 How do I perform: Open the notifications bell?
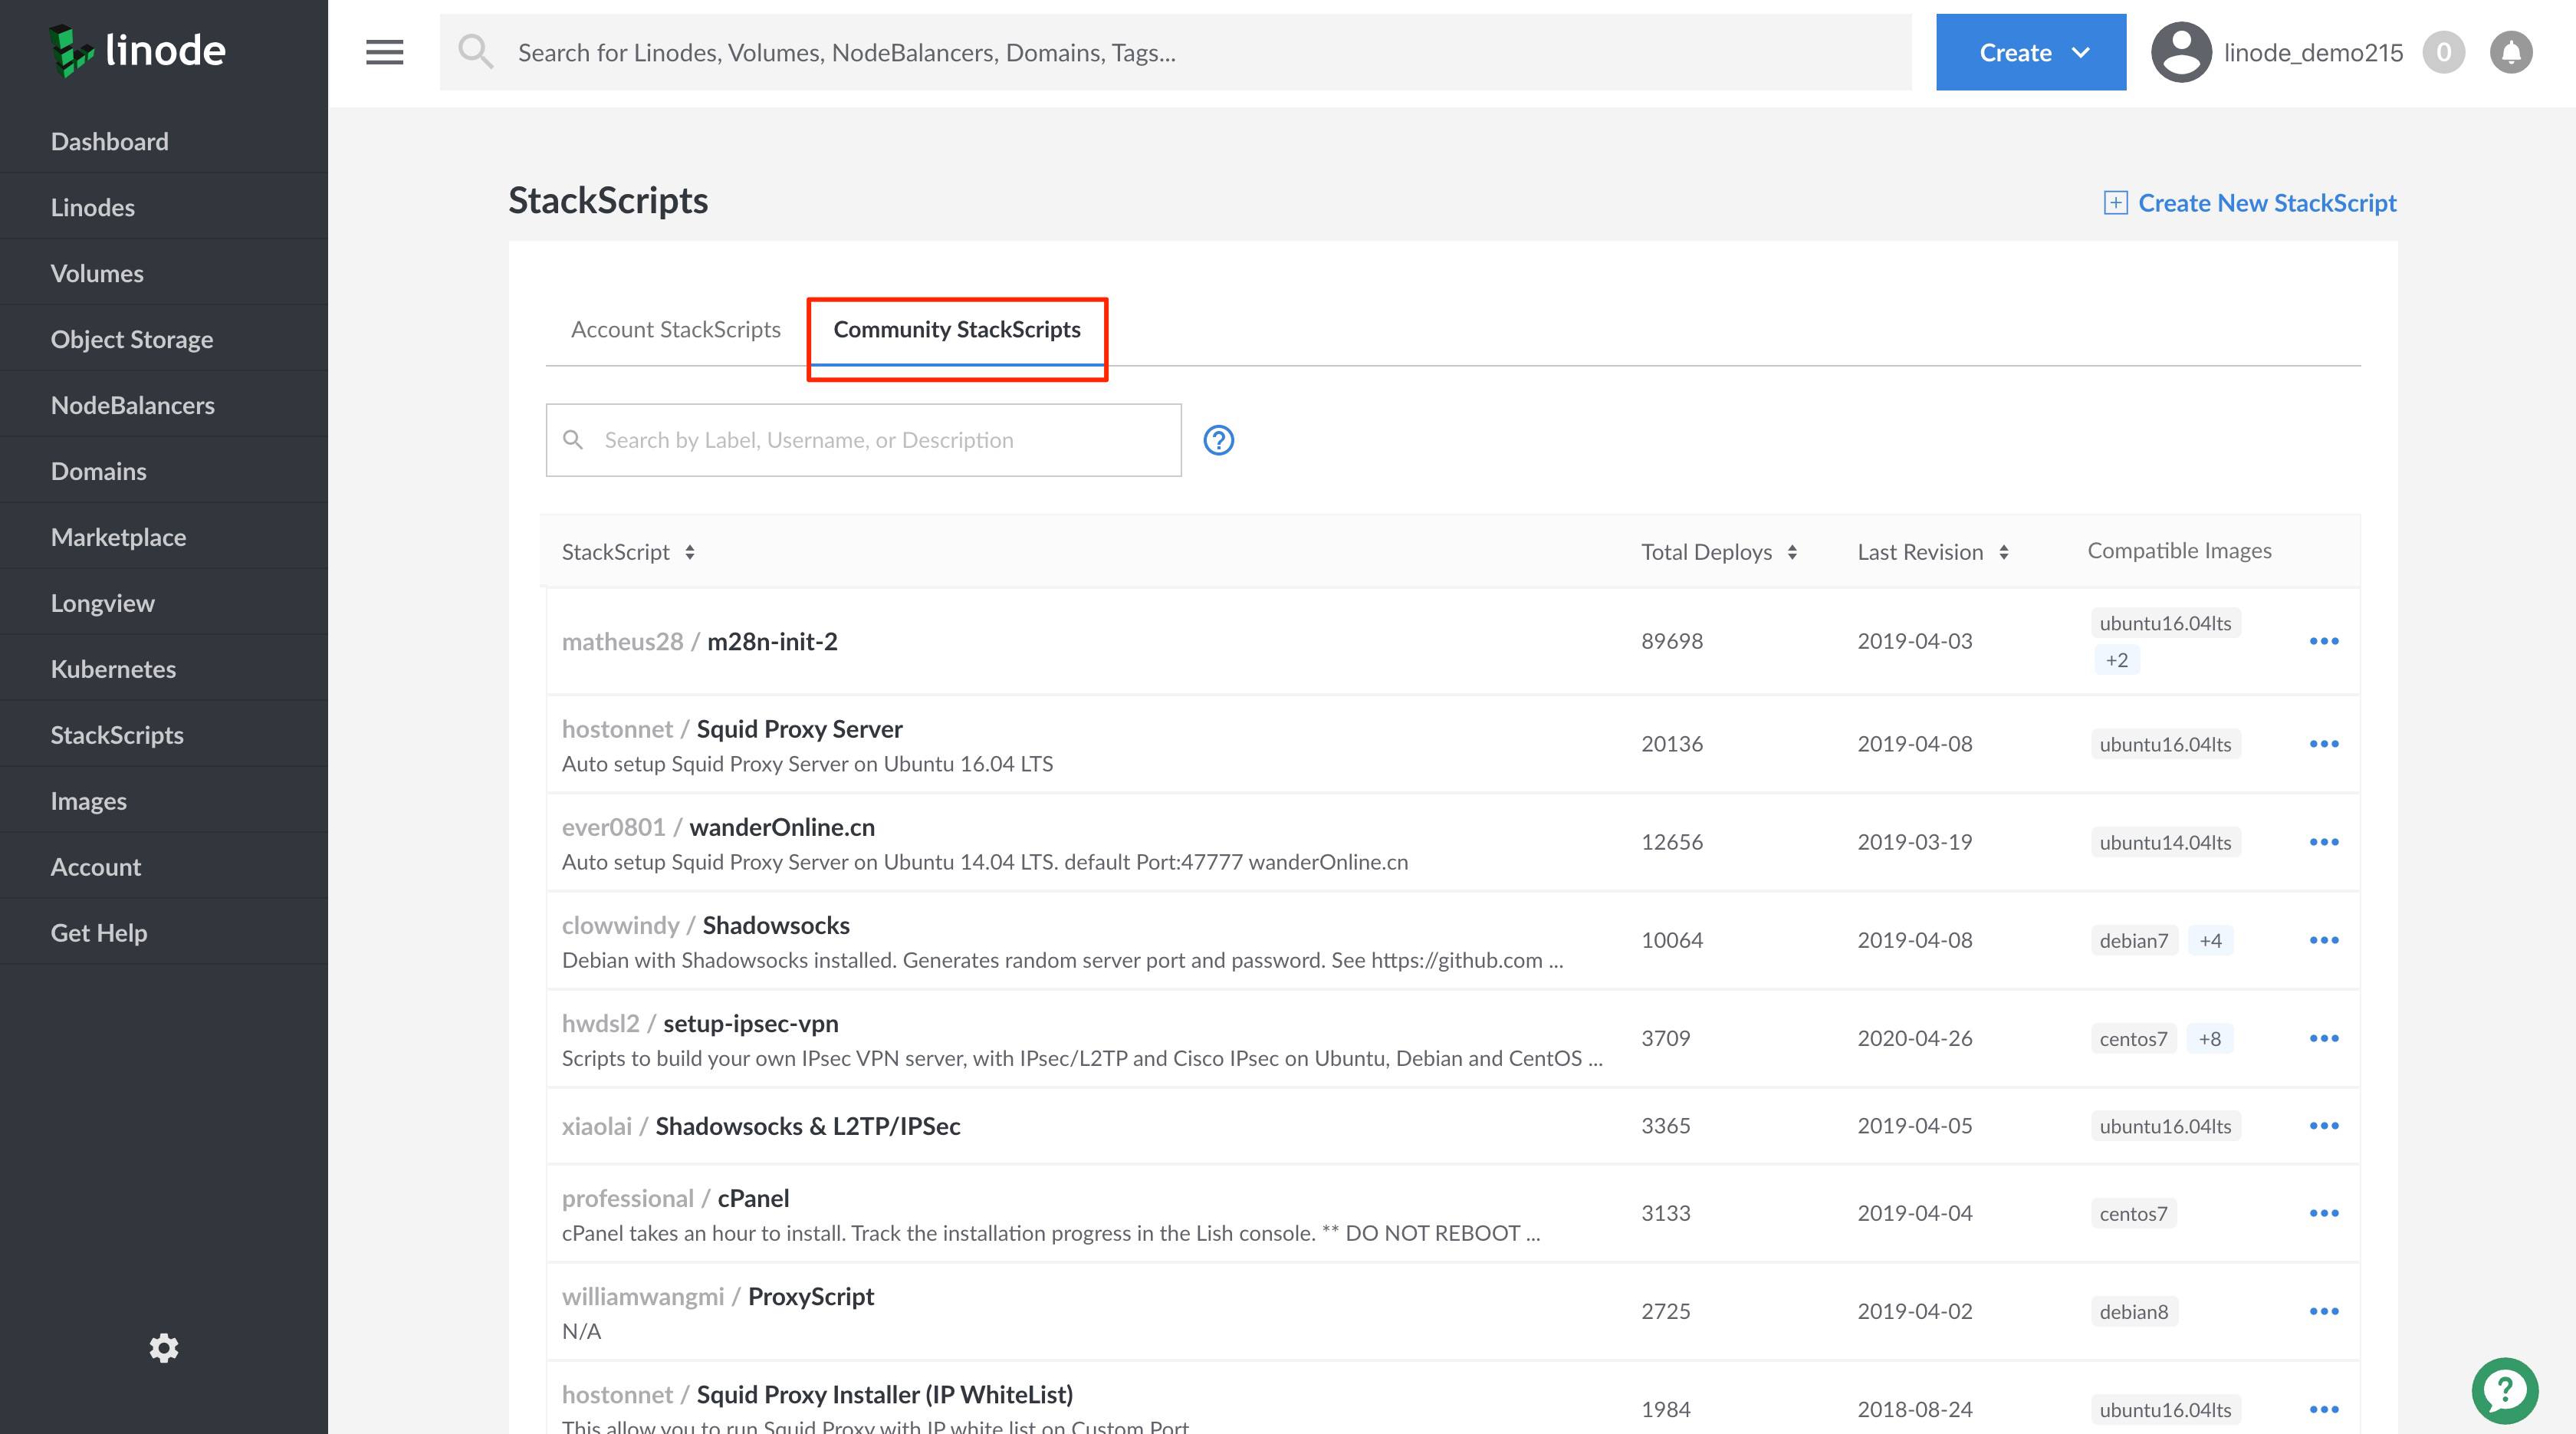pos(2510,52)
